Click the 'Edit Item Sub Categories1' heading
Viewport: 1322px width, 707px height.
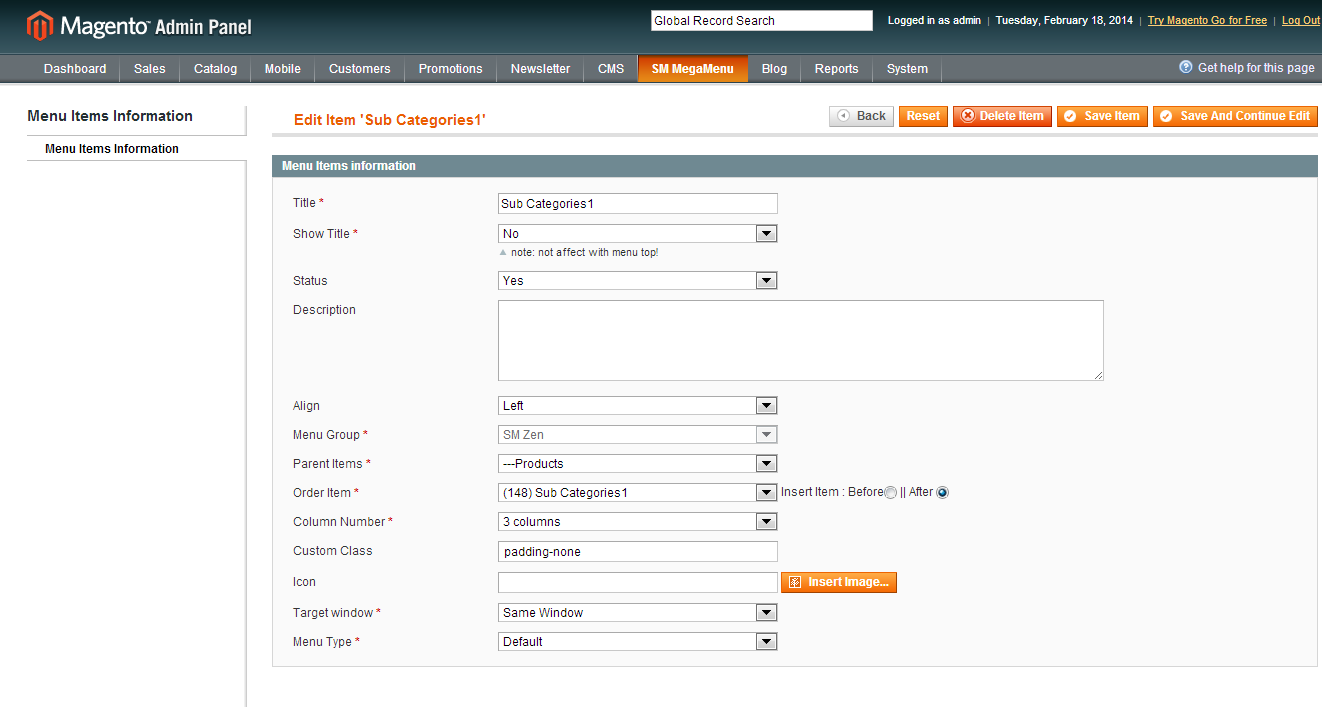[x=390, y=120]
